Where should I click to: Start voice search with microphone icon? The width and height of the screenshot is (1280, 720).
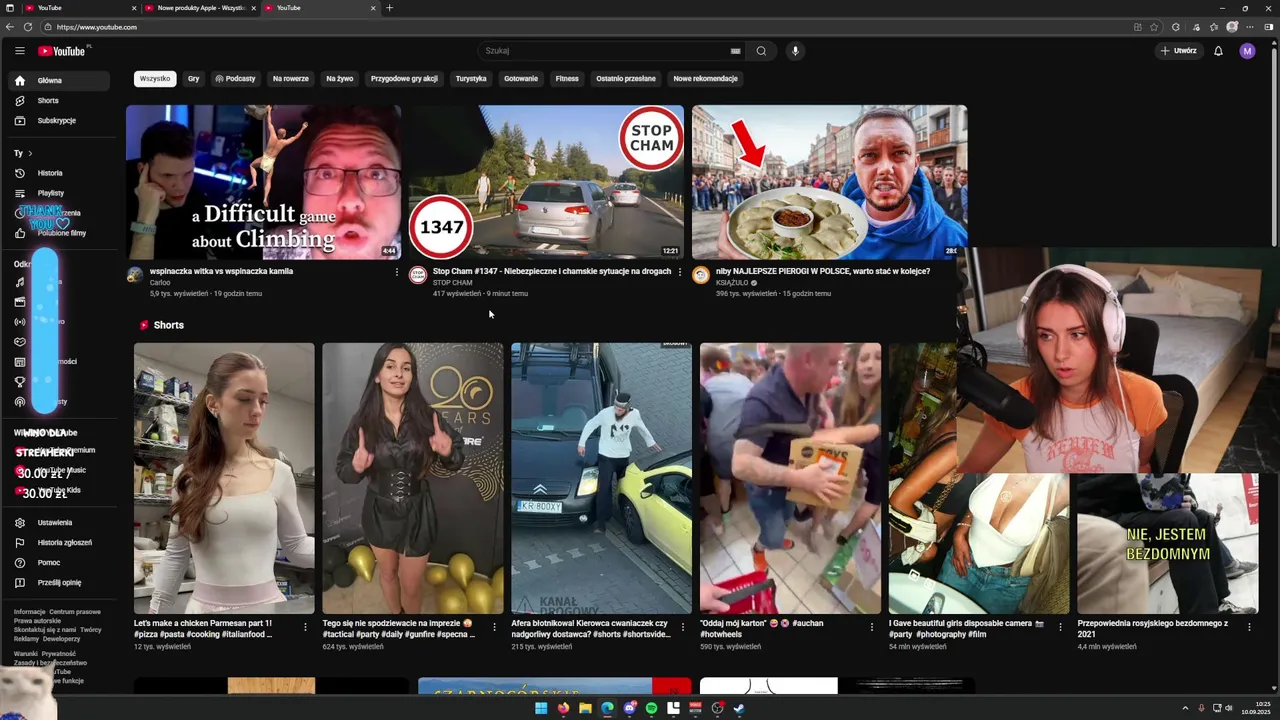pyautogui.click(x=795, y=51)
